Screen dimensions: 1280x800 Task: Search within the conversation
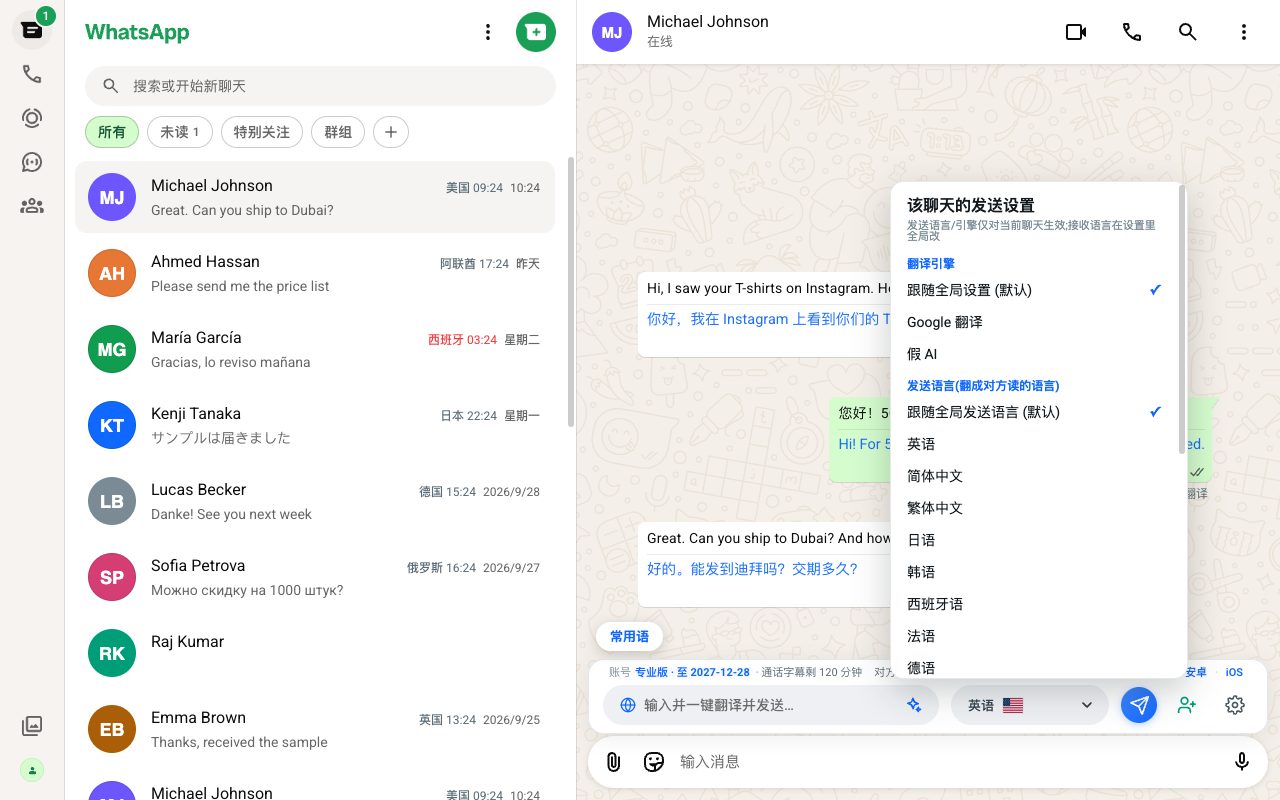1188,32
